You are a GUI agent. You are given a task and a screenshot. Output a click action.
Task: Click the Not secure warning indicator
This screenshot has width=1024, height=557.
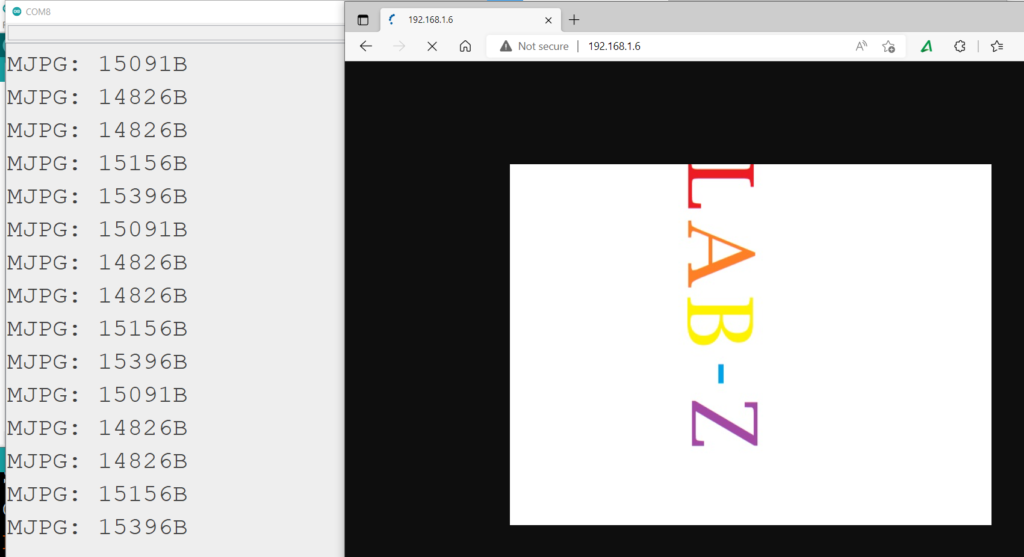tap(534, 46)
